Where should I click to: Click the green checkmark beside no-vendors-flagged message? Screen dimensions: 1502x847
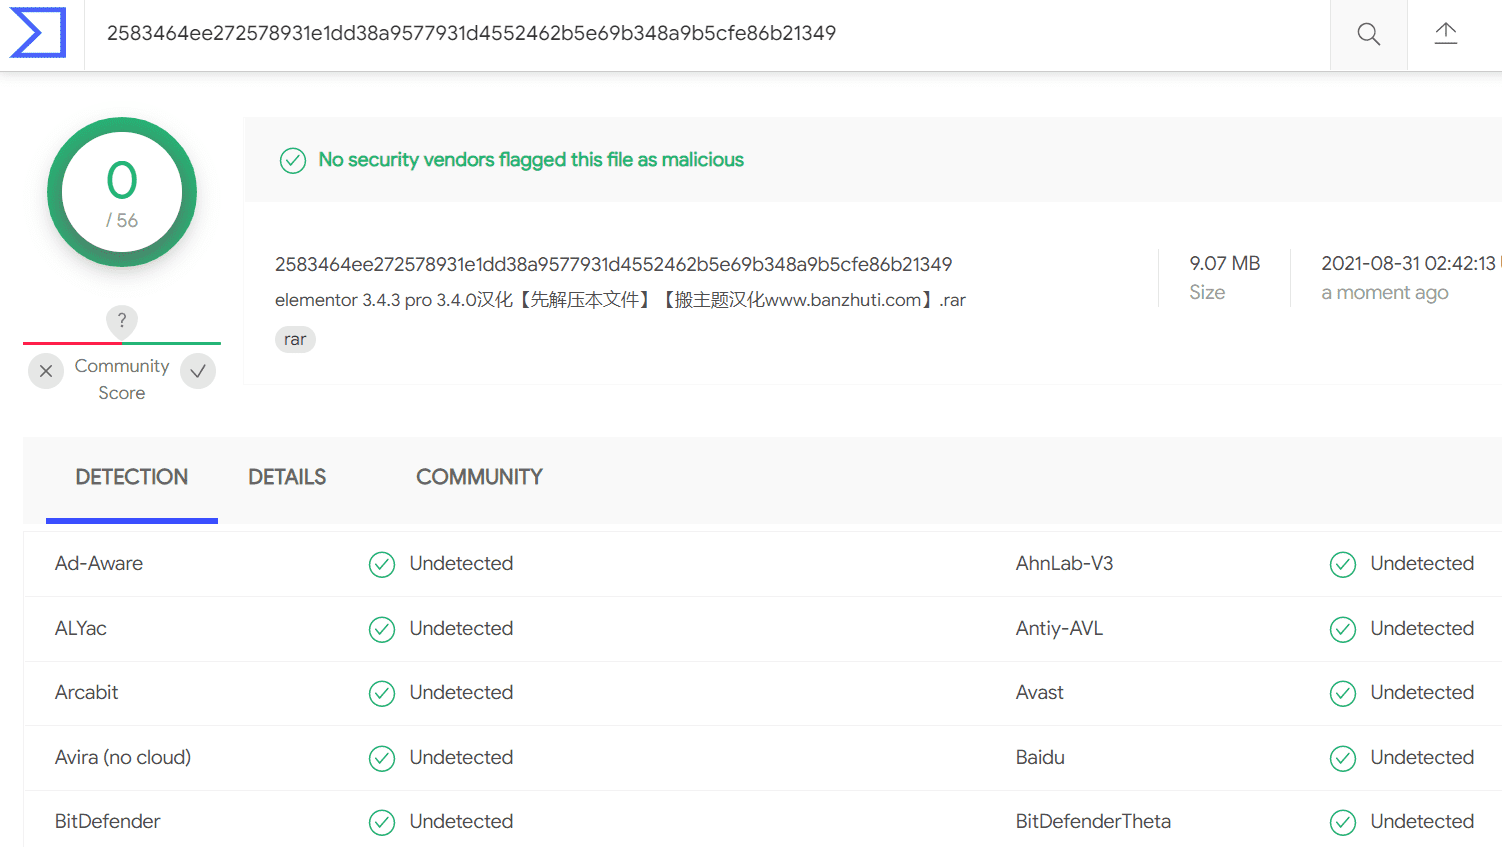pyautogui.click(x=293, y=160)
